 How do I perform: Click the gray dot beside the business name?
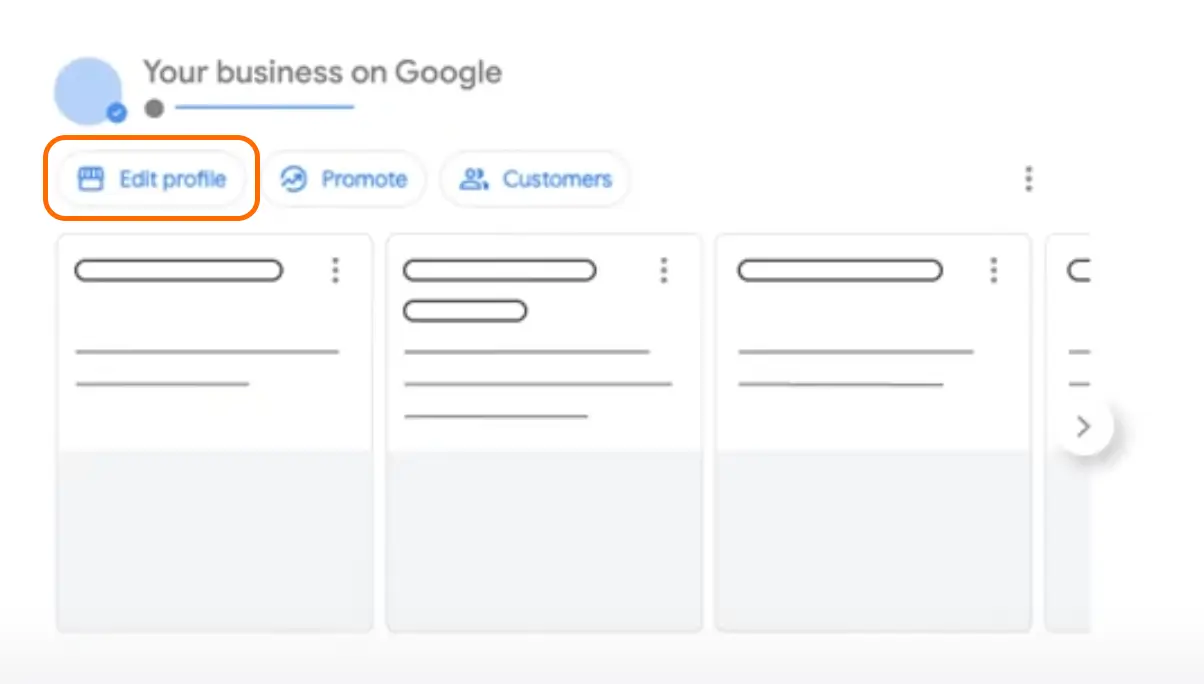[154, 108]
